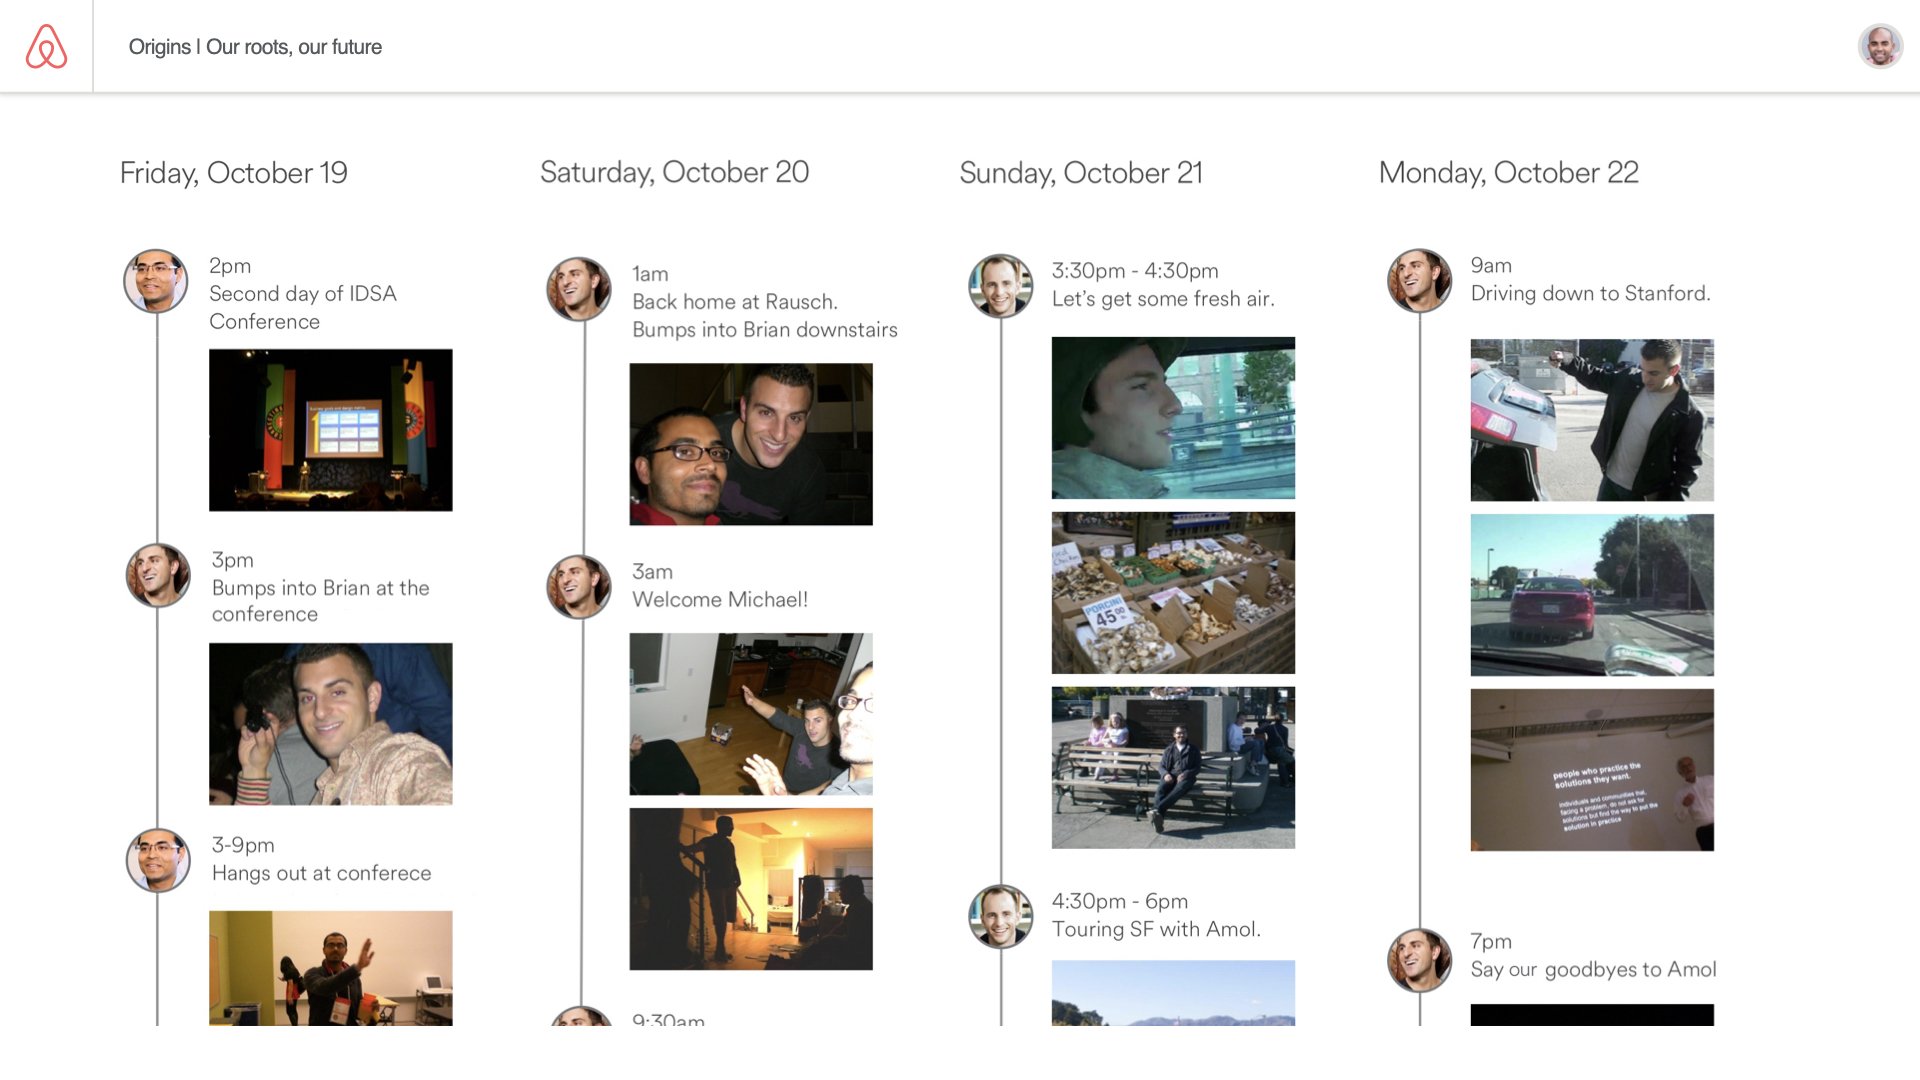Select avatar marker for 2pm IDSA Conference entry

pyautogui.click(x=156, y=281)
